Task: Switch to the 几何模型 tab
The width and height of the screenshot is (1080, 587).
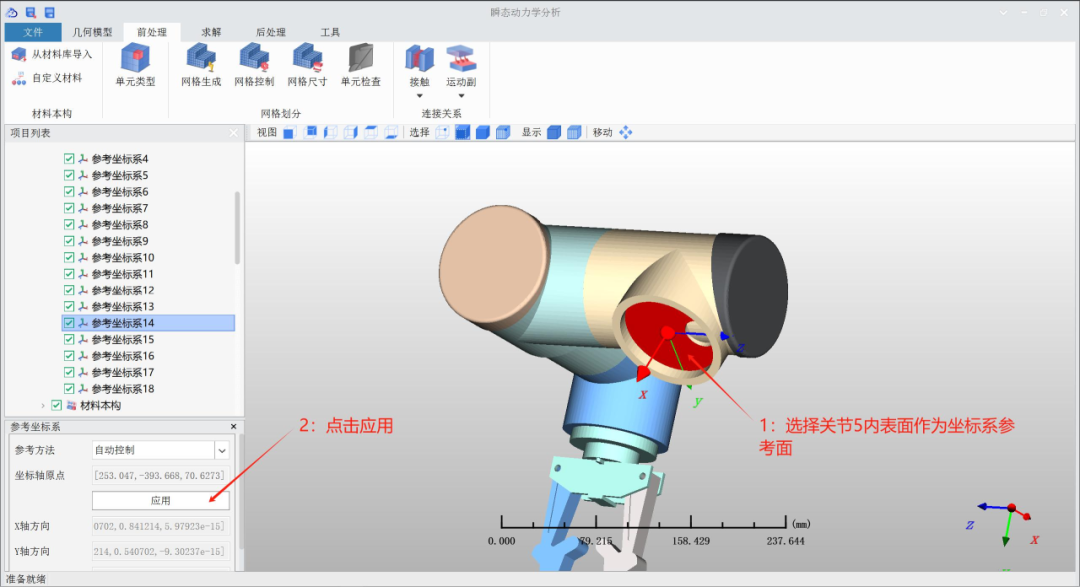Action: tap(92, 32)
